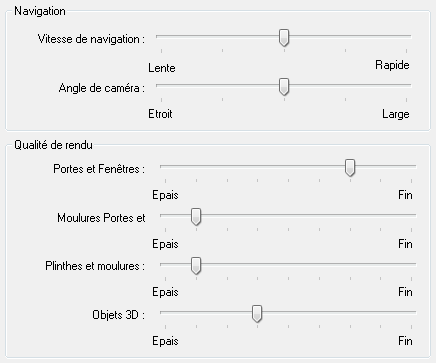
Task: Set Portes et Fenêtres to Epais end
Action: point(165,166)
